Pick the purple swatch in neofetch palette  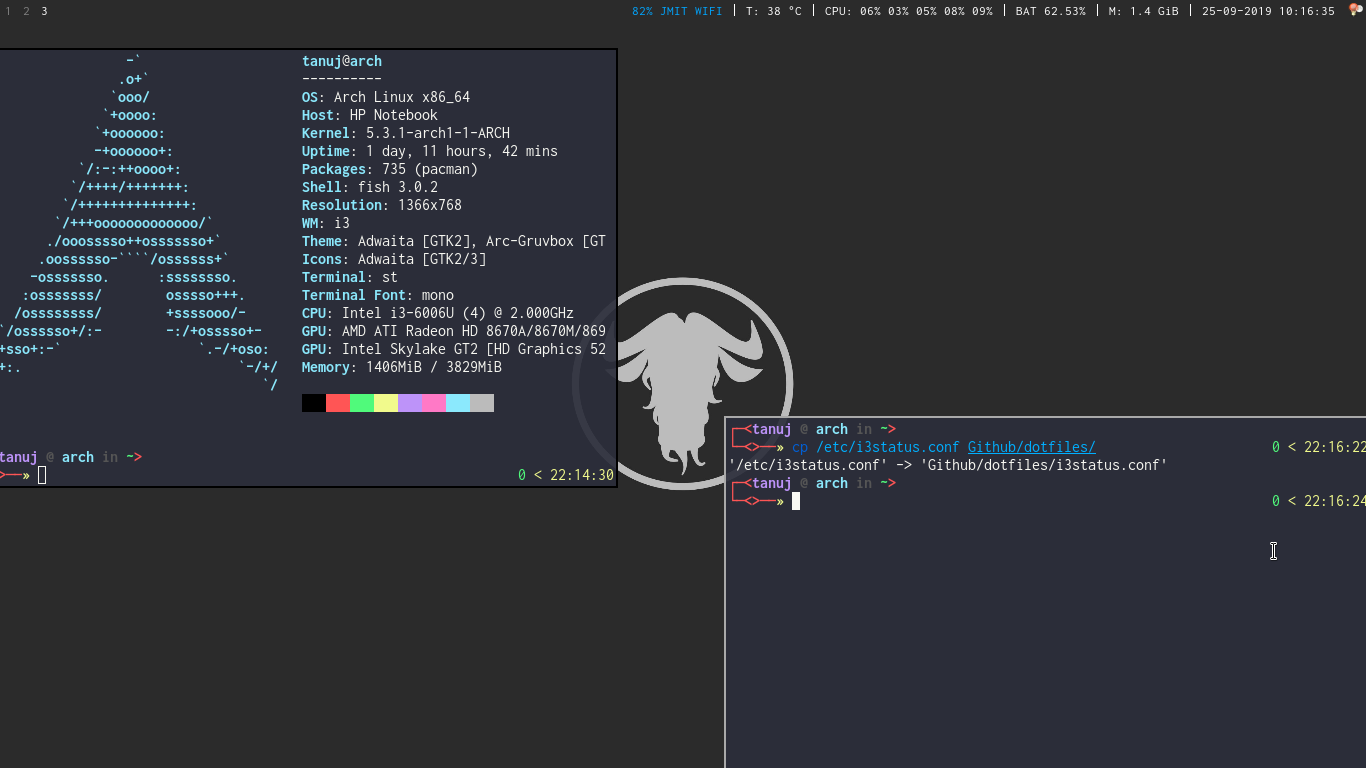(410, 403)
